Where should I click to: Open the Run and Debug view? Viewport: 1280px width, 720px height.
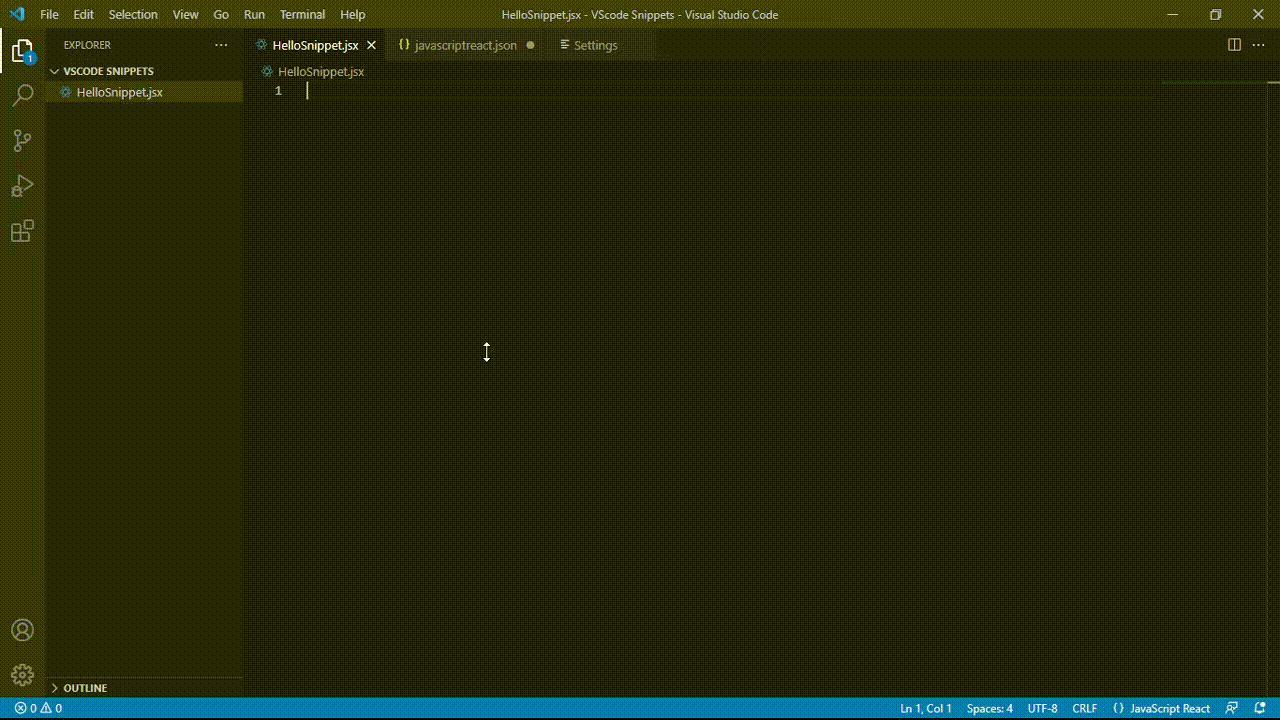tap(22, 186)
